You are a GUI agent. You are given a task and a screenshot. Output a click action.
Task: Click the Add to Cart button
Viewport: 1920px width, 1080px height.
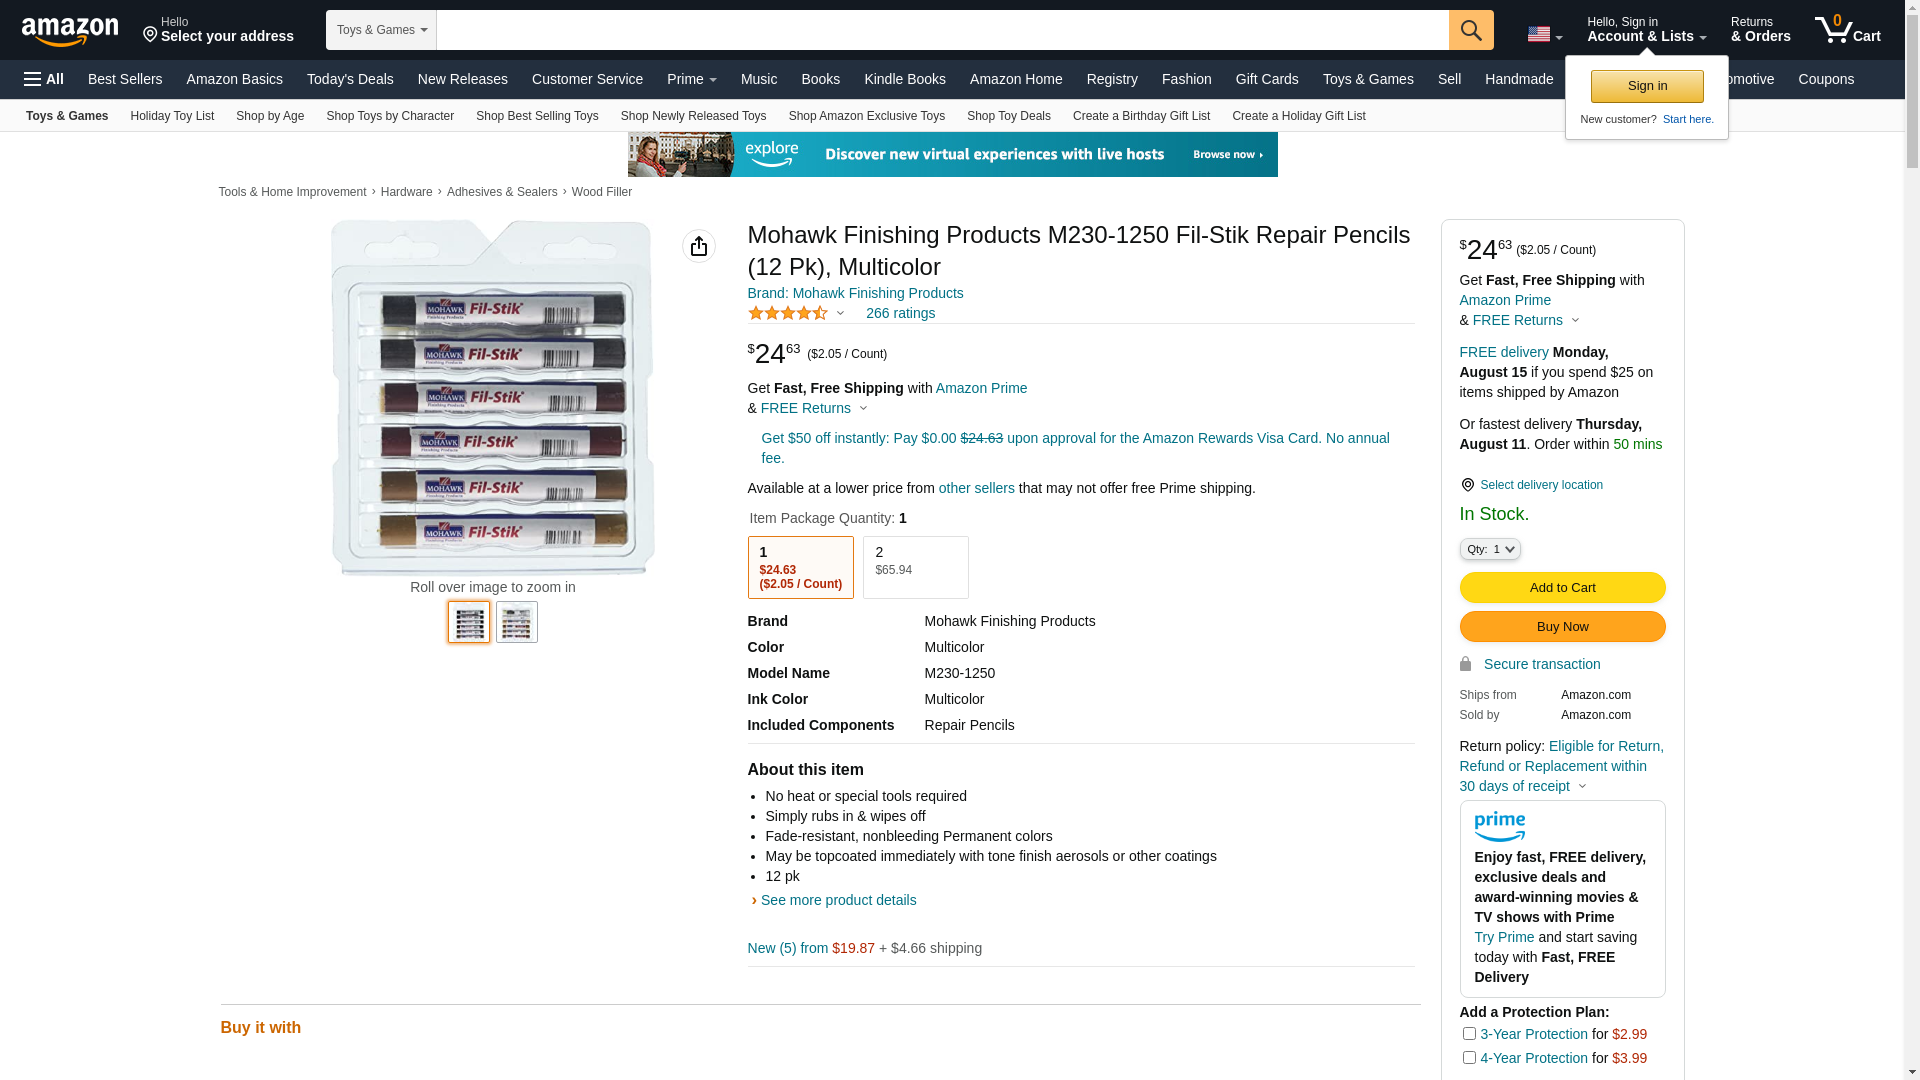click(1562, 587)
